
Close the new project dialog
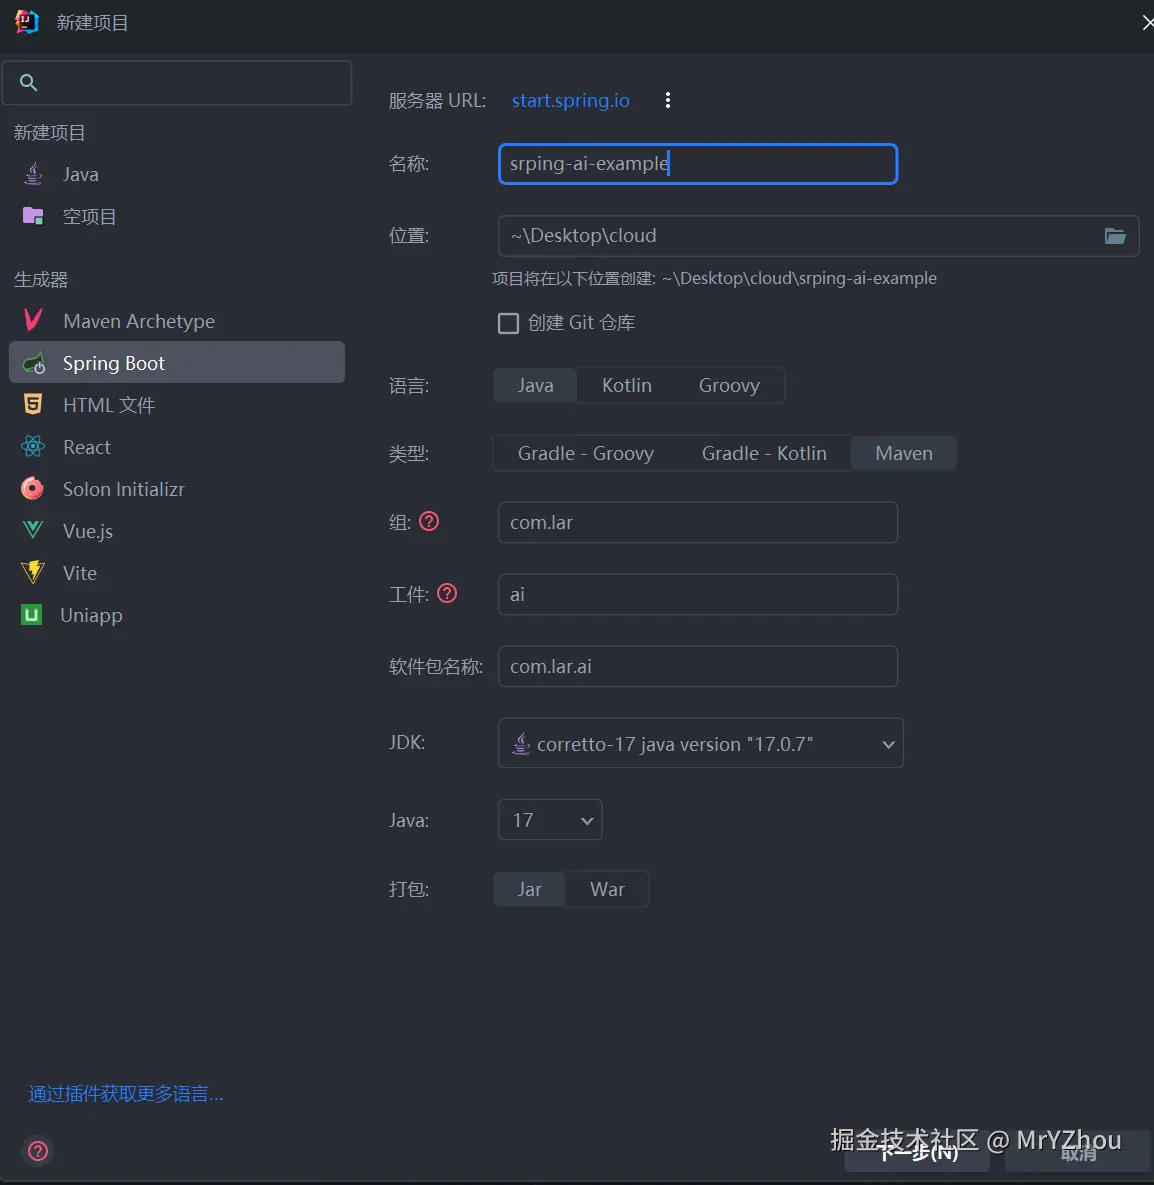pyautogui.click(x=1146, y=23)
